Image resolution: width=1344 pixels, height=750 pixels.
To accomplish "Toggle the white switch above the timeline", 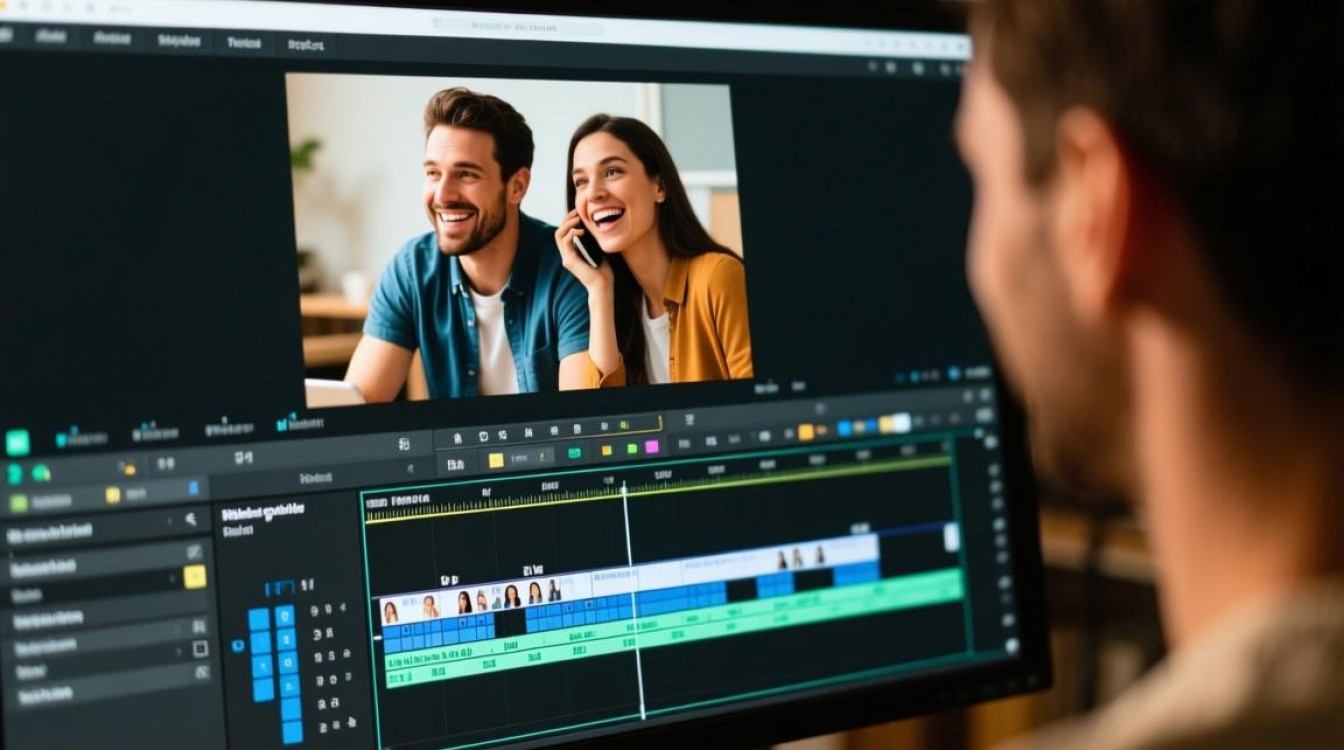I will (x=900, y=423).
